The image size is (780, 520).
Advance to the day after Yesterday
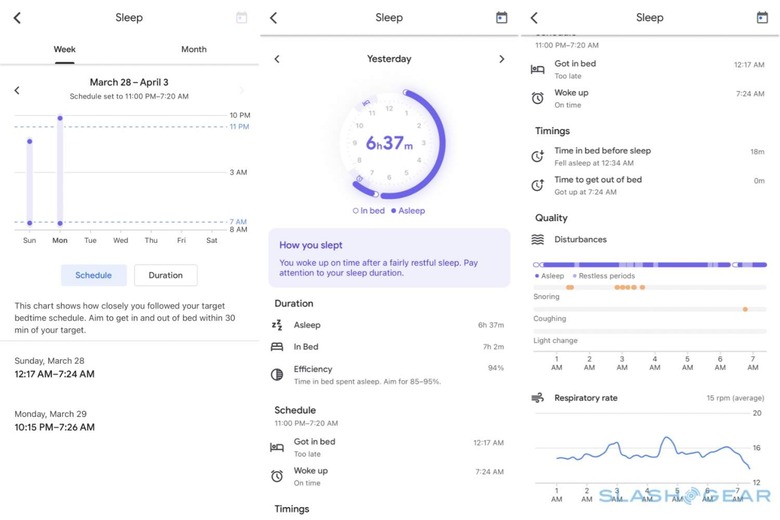click(x=502, y=59)
